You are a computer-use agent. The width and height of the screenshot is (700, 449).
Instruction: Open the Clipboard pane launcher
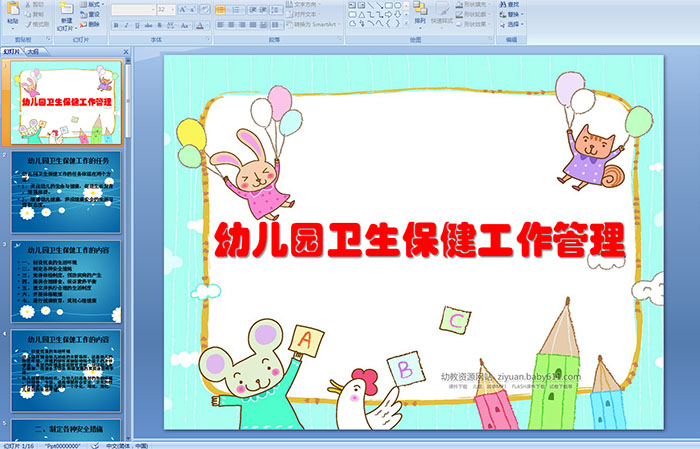tap(49, 39)
